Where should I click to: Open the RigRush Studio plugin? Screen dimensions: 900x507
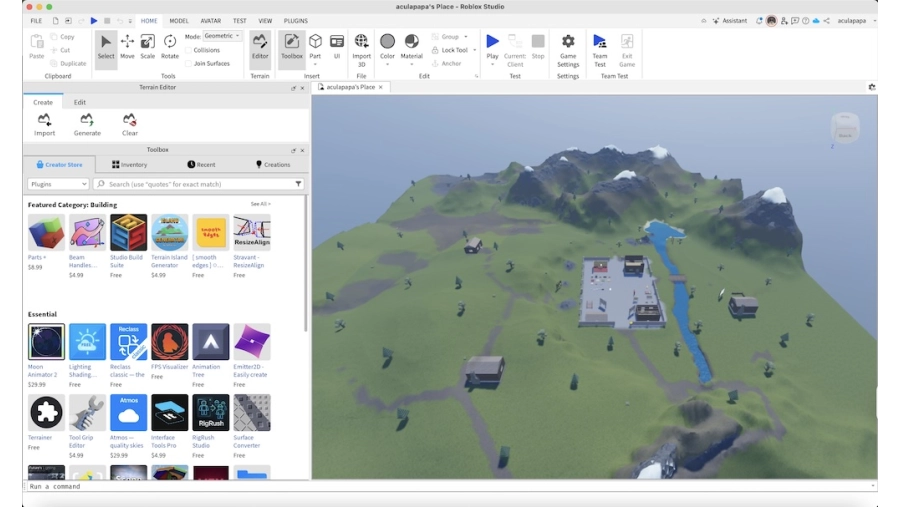pyautogui.click(x=211, y=412)
